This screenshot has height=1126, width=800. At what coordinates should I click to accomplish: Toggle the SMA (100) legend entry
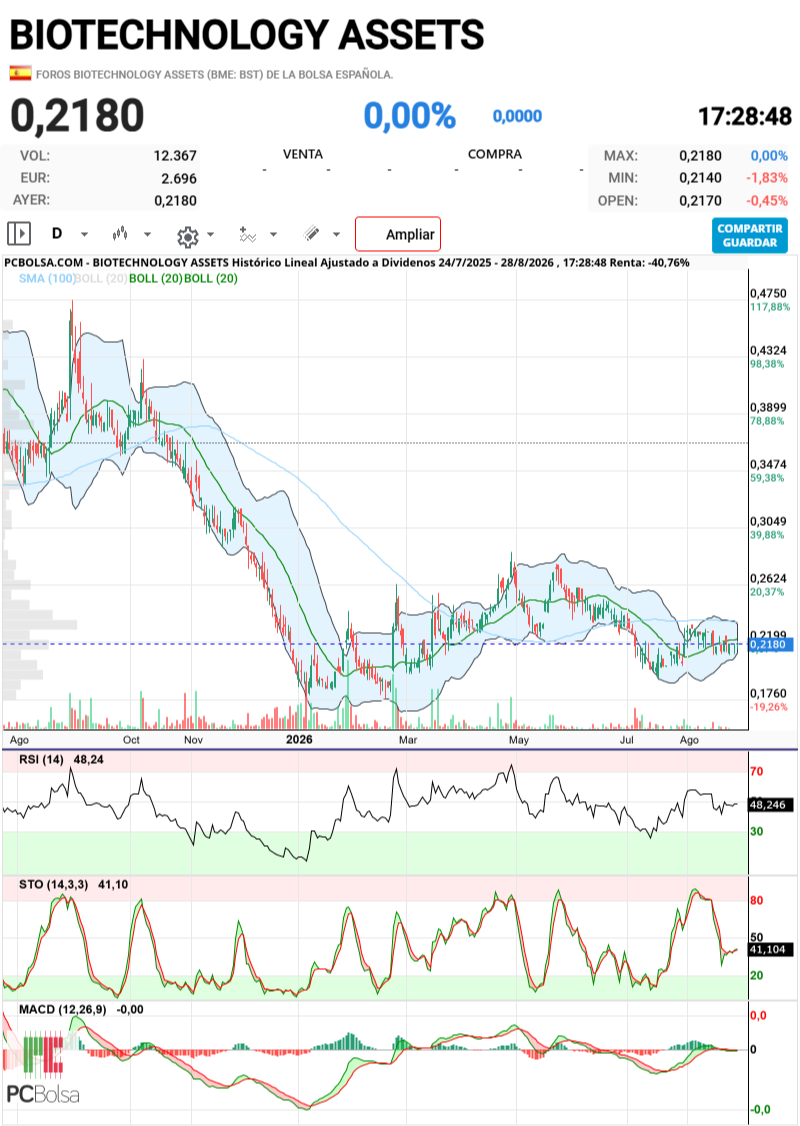click(47, 278)
